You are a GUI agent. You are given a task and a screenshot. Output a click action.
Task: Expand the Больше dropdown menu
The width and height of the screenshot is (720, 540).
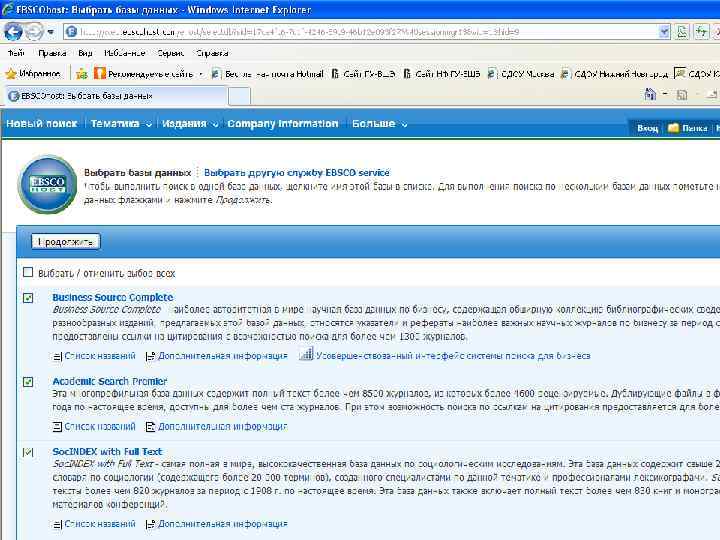379,124
